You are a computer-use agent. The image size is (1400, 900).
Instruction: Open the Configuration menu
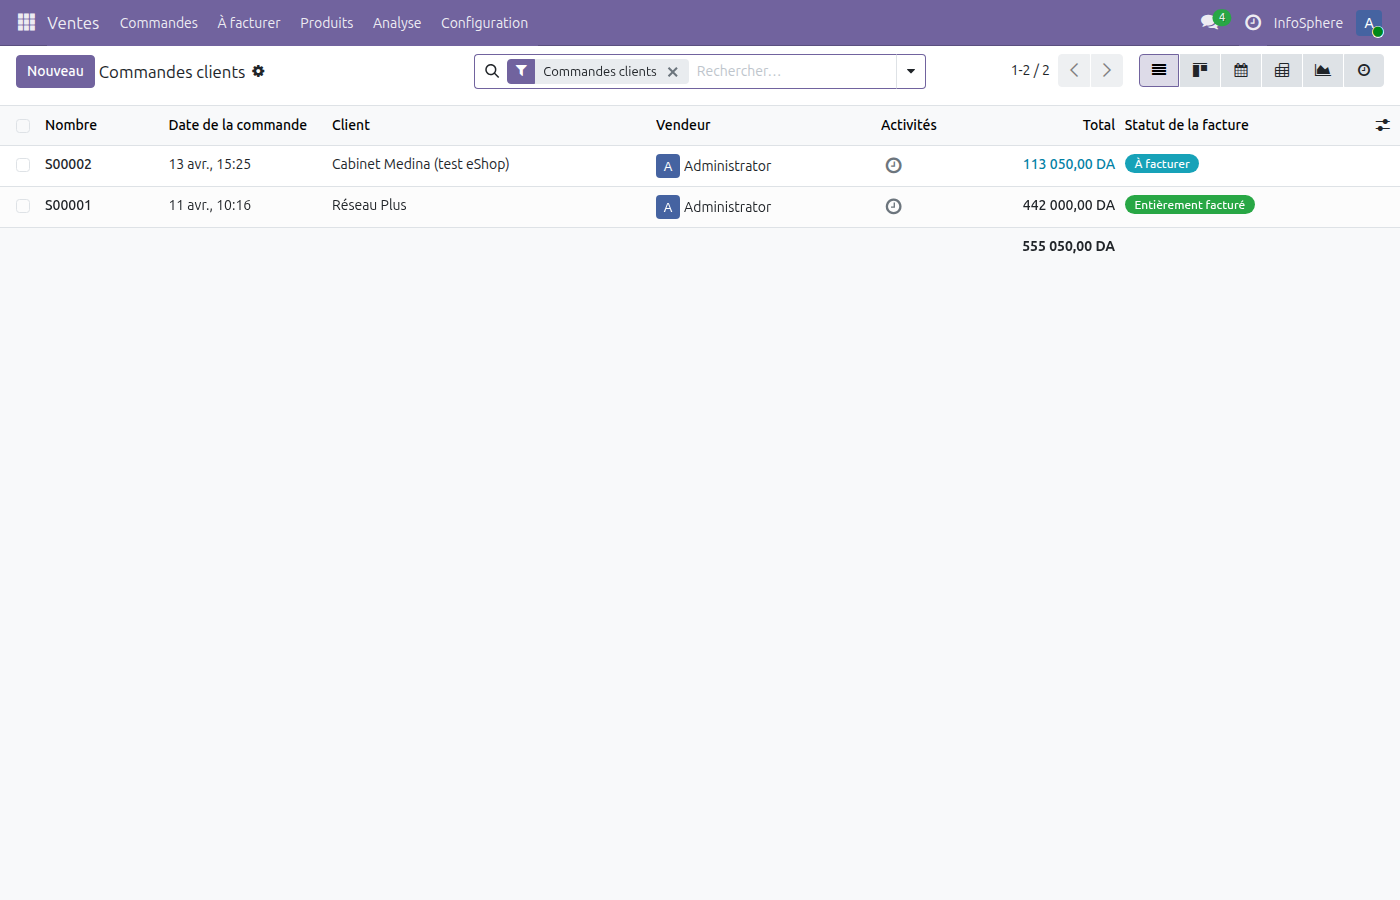(484, 22)
